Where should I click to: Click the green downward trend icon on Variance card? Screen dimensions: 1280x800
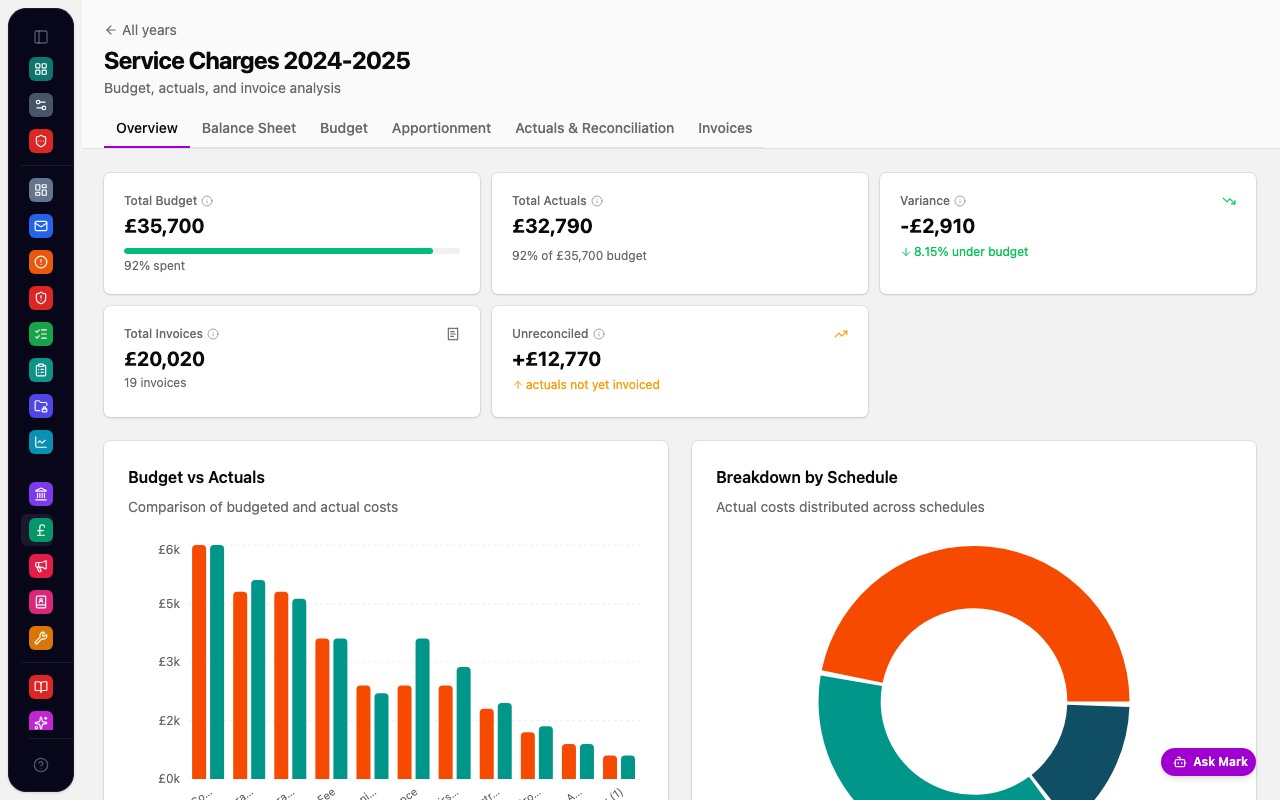(x=1229, y=201)
